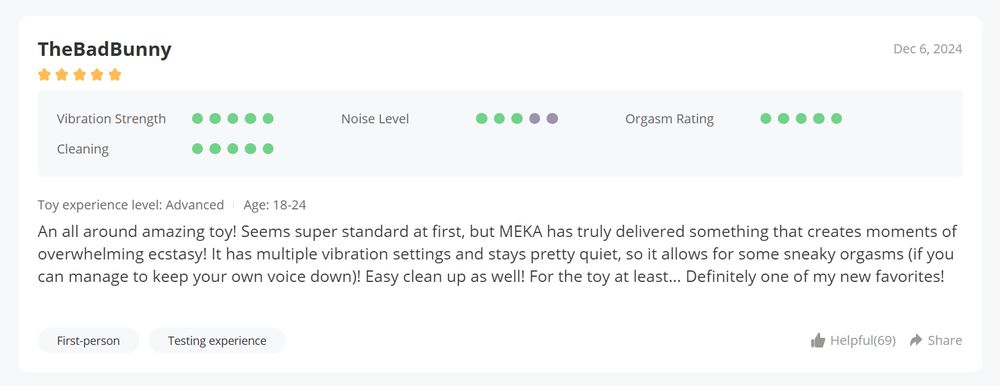Click fifth green dot of Orgasm Rating
This screenshot has height=386, width=1000.
pyautogui.click(x=837, y=118)
